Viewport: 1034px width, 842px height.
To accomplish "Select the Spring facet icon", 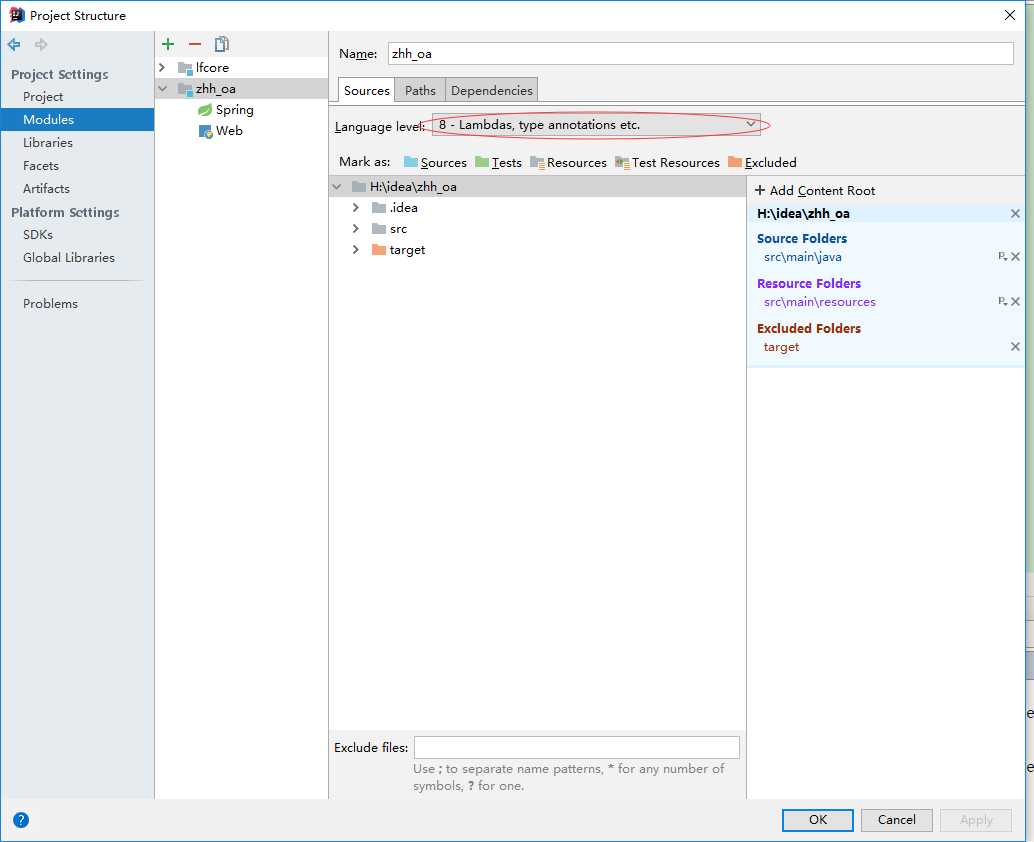I will click(205, 109).
